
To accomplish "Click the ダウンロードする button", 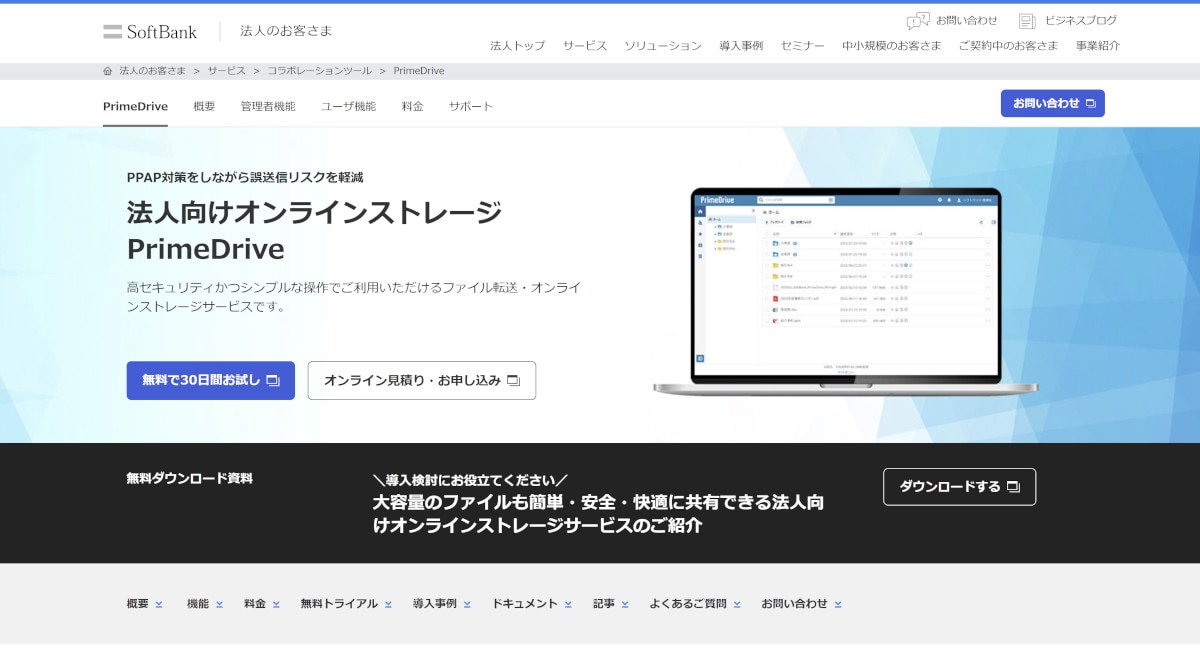I will click(959, 487).
